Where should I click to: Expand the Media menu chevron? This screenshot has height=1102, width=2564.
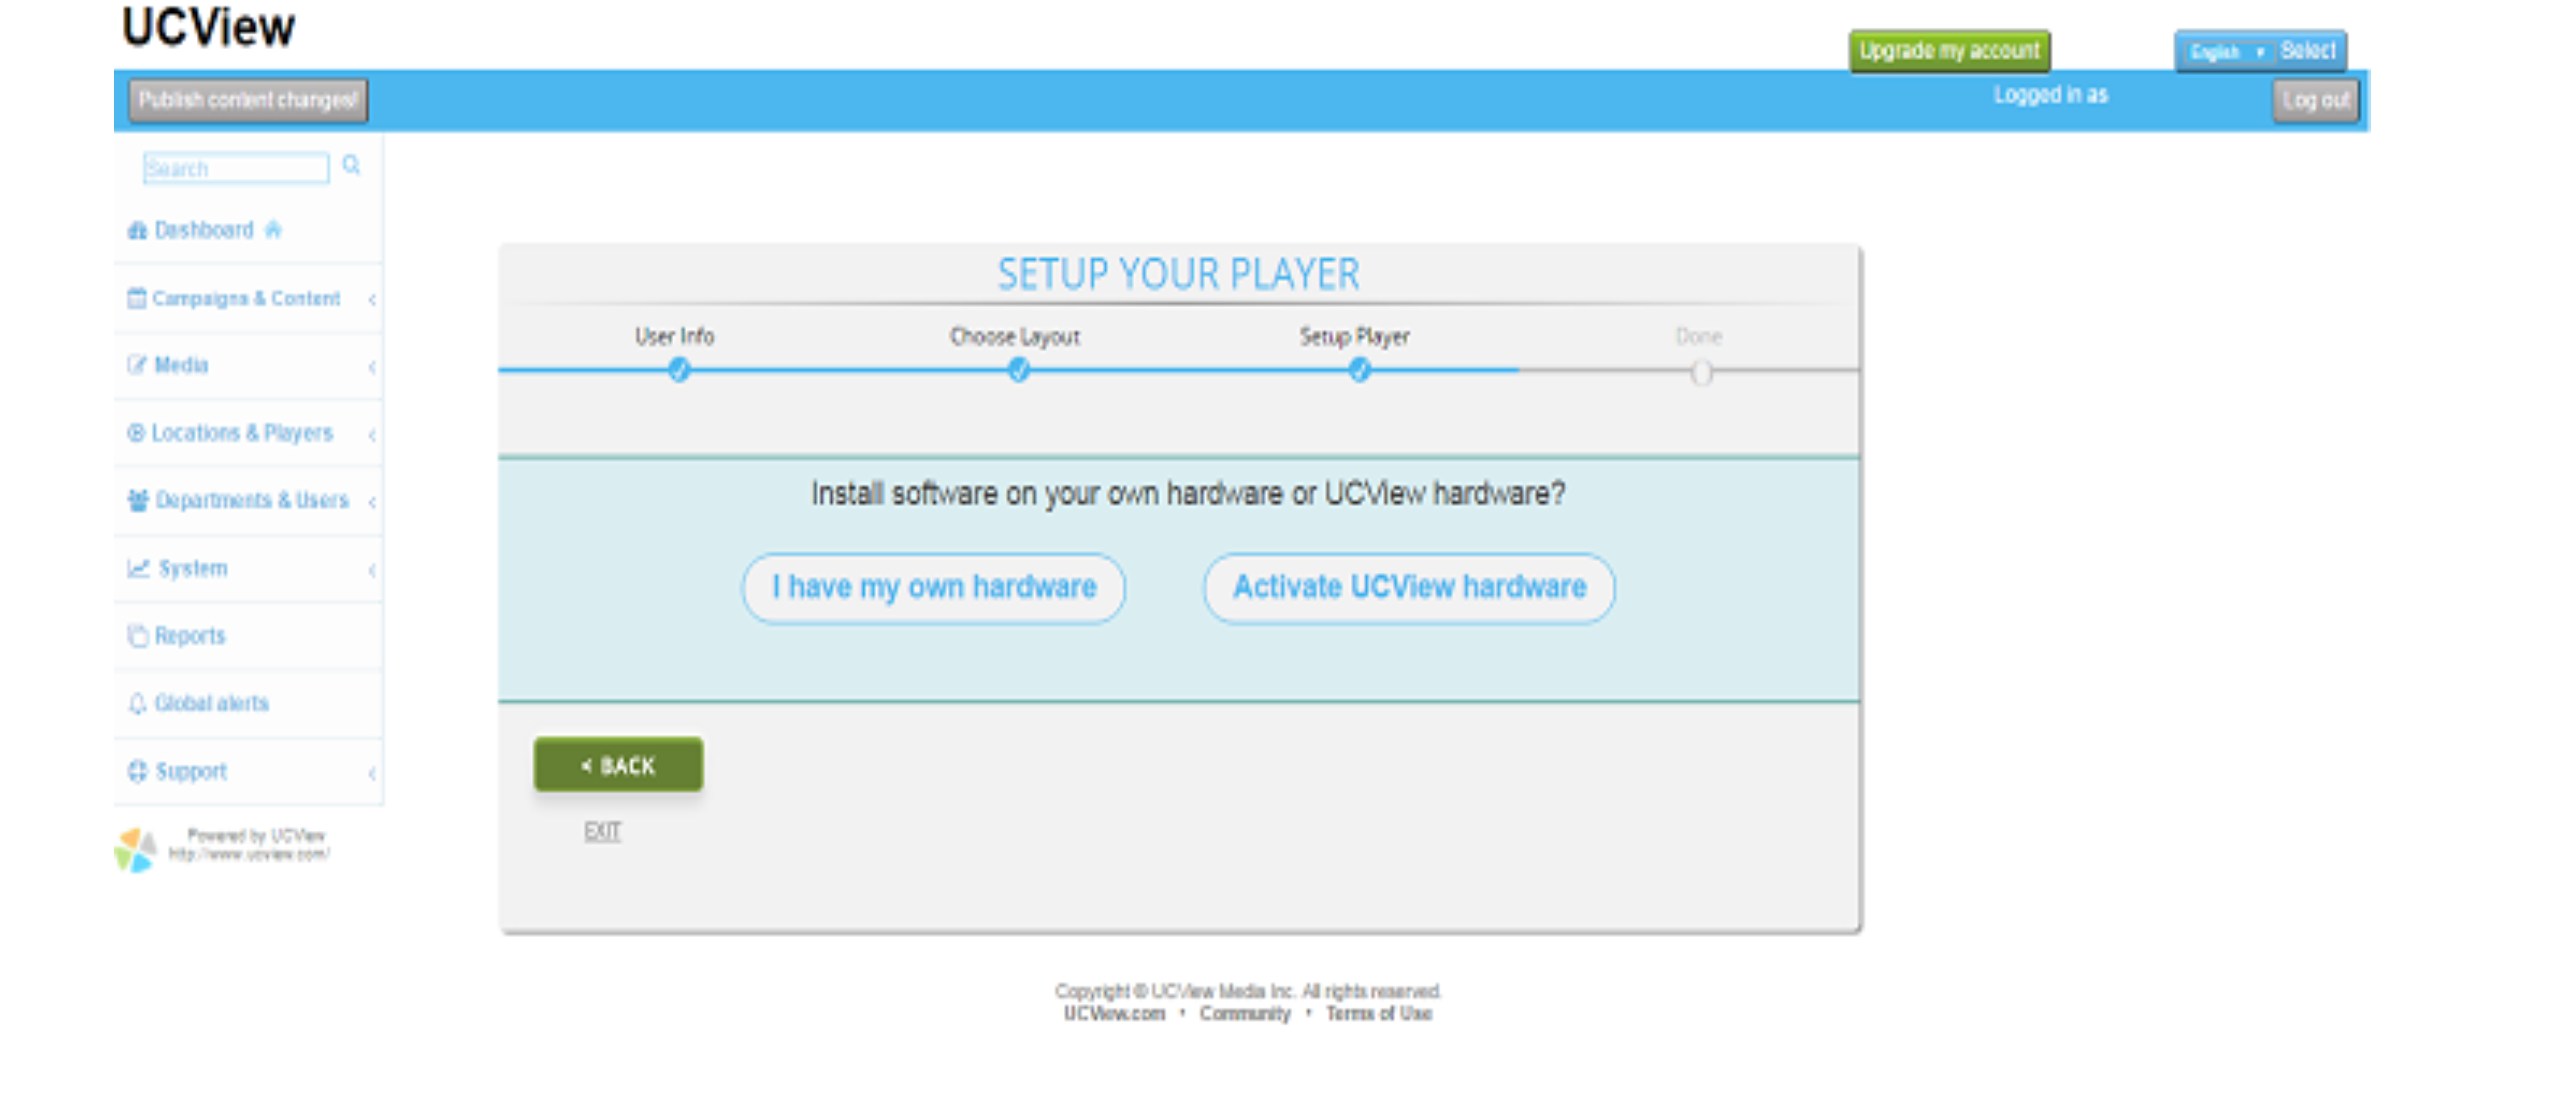pyautogui.click(x=372, y=367)
